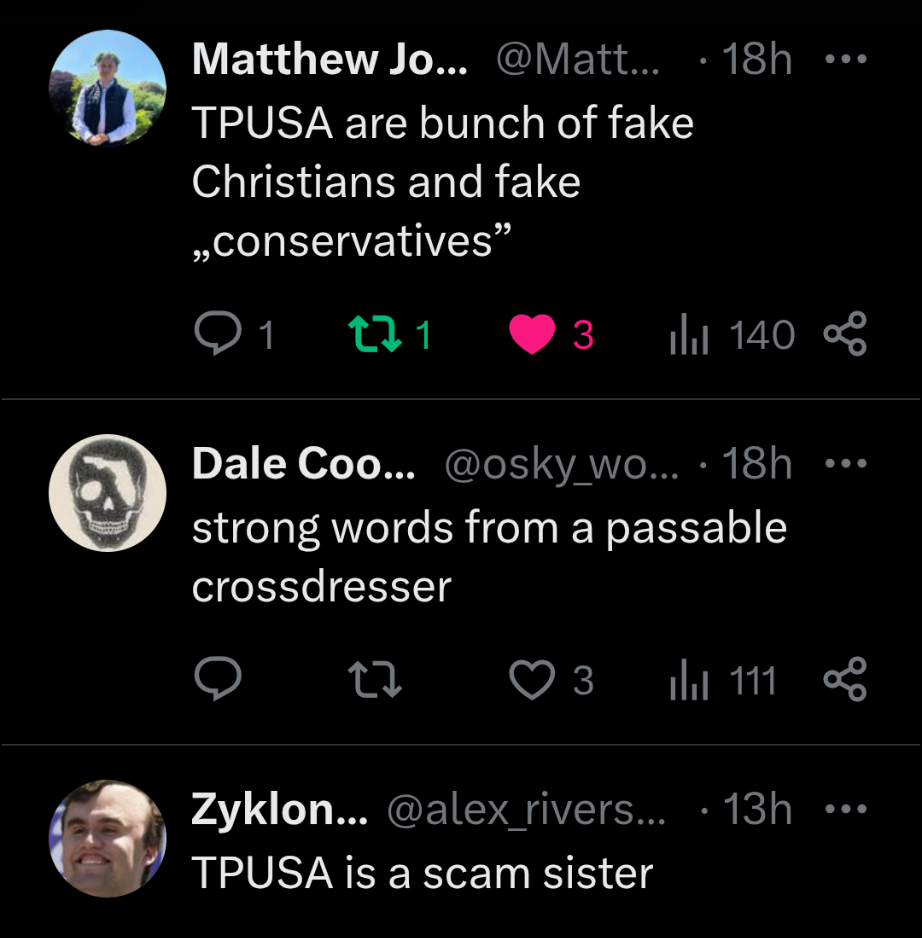
Task: View analytics showing 111 views
Action: pos(683,681)
